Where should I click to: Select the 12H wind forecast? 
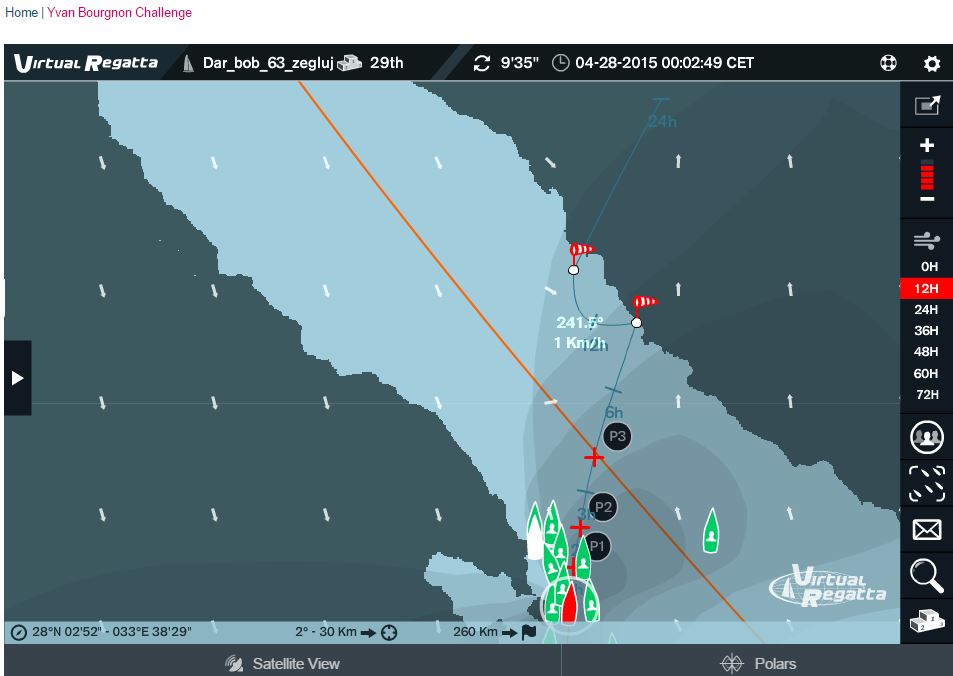tap(927, 288)
